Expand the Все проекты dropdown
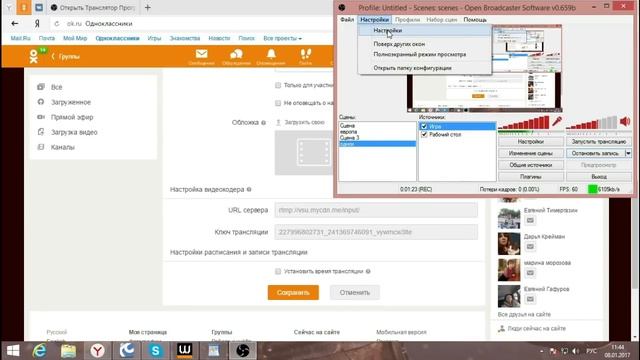The width and height of the screenshot is (640, 360). point(282,38)
